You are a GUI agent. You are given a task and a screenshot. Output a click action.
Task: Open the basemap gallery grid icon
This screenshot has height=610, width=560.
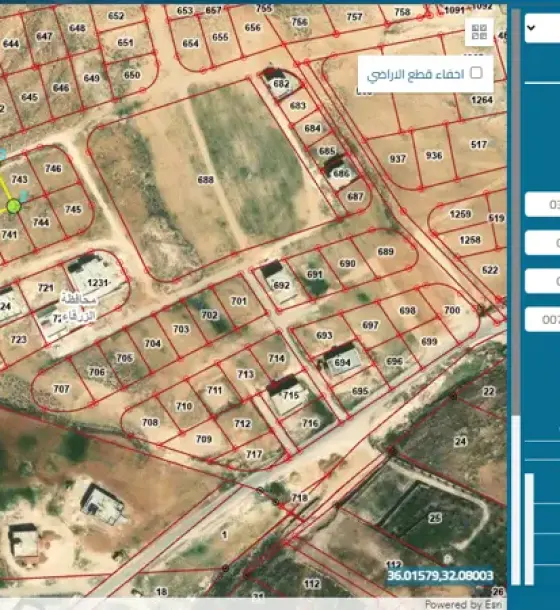pyautogui.click(x=479, y=32)
